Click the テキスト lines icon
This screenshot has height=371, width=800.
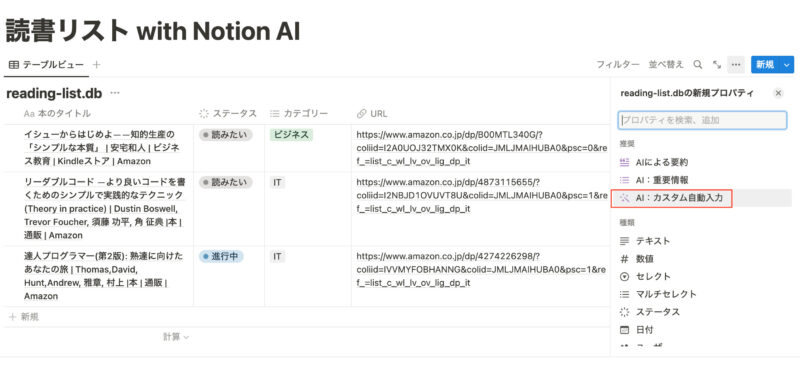[x=624, y=241]
